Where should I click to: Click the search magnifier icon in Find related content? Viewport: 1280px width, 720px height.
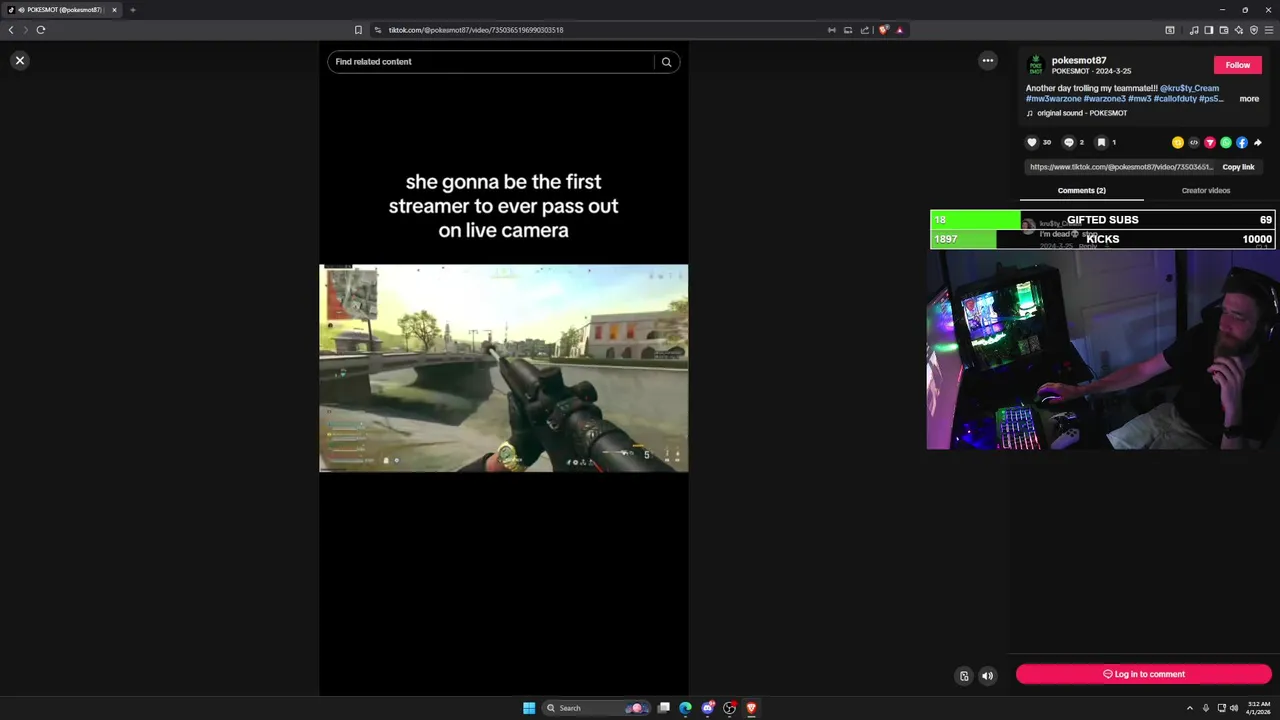coord(666,62)
